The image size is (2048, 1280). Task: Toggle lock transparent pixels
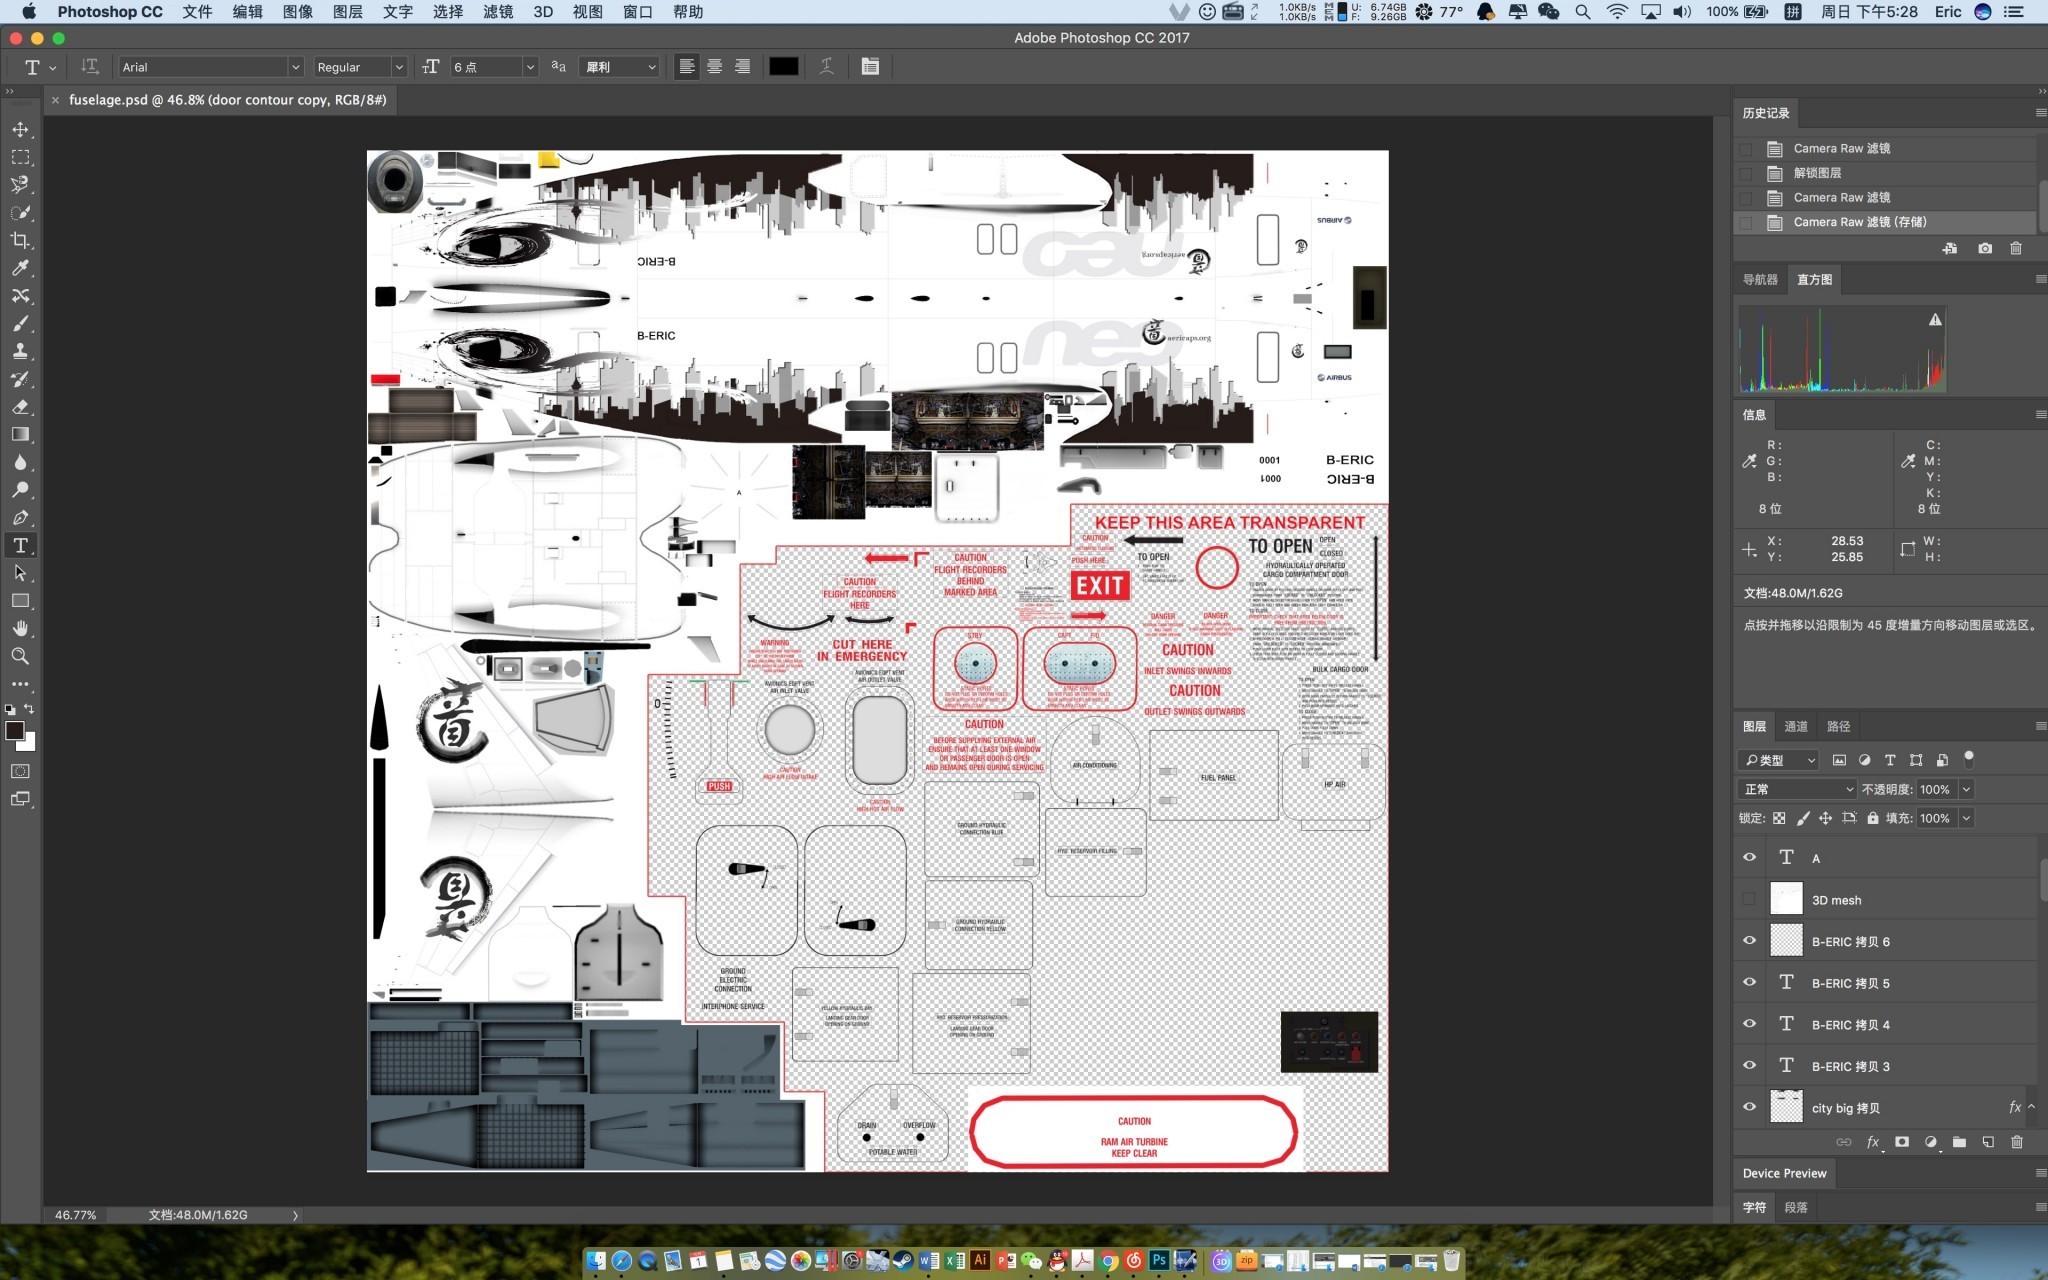pyautogui.click(x=1779, y=818)
